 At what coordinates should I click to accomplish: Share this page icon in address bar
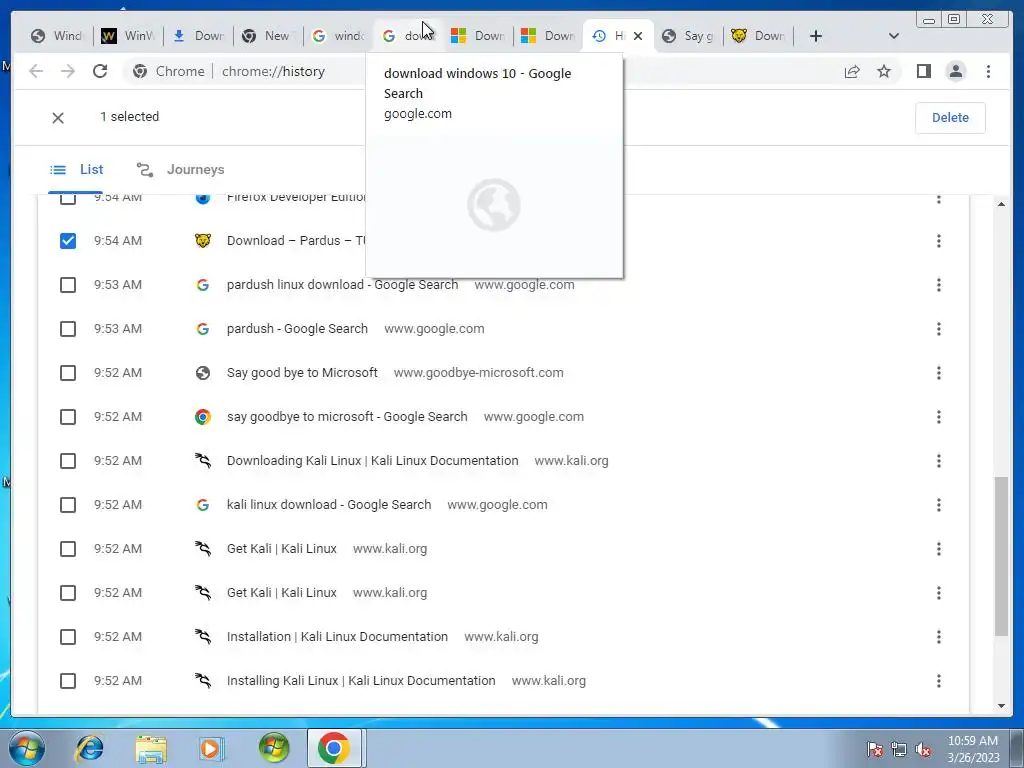click(852, 71)
